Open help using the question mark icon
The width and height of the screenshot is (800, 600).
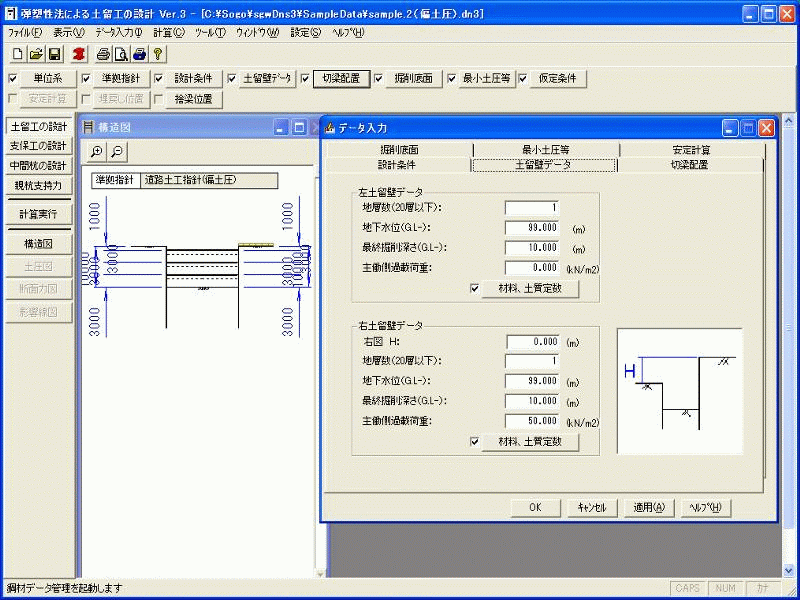click(156, 57)
